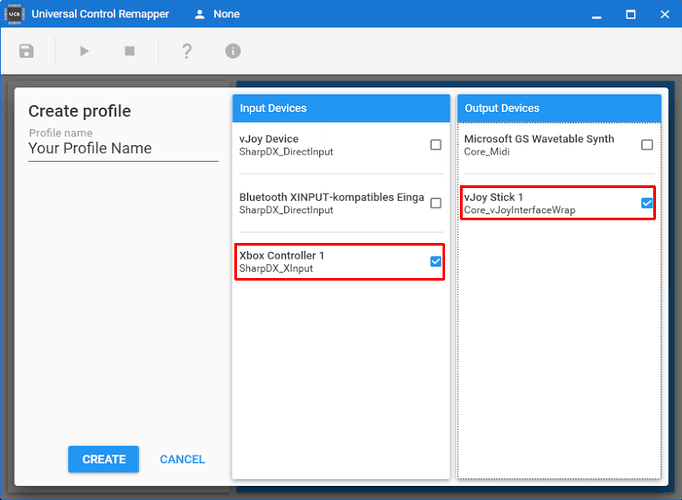Select the Xbox Controller 1 entry text
The width and height of the screenshot is (682, 500).
(x=281, y=255)
